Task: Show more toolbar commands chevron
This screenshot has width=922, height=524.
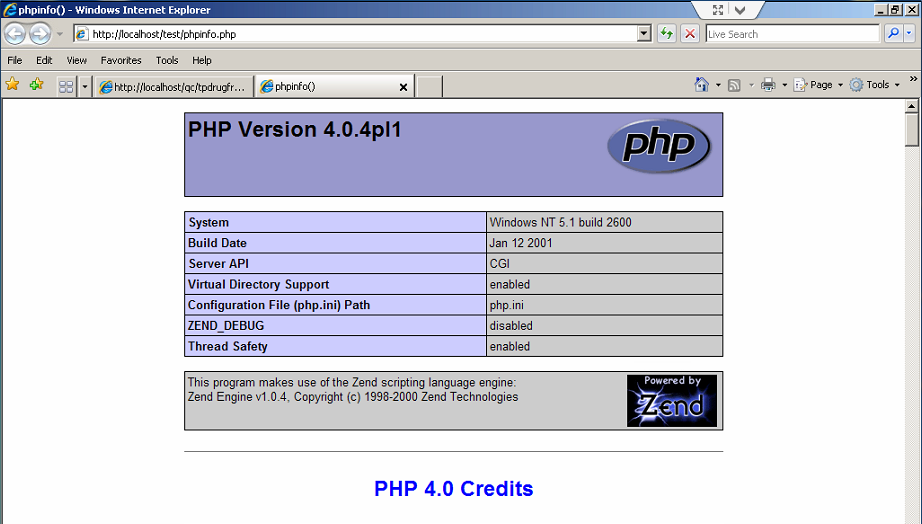Action: point(913,79)
